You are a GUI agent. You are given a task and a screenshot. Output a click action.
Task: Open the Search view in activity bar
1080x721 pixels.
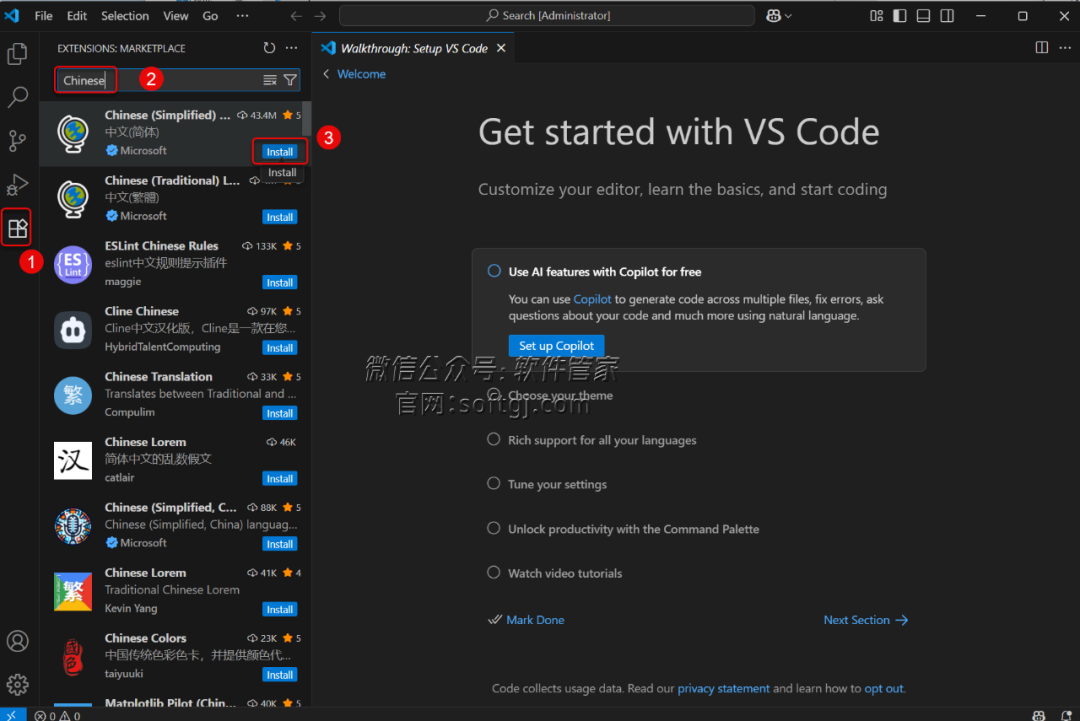point(17,97)
